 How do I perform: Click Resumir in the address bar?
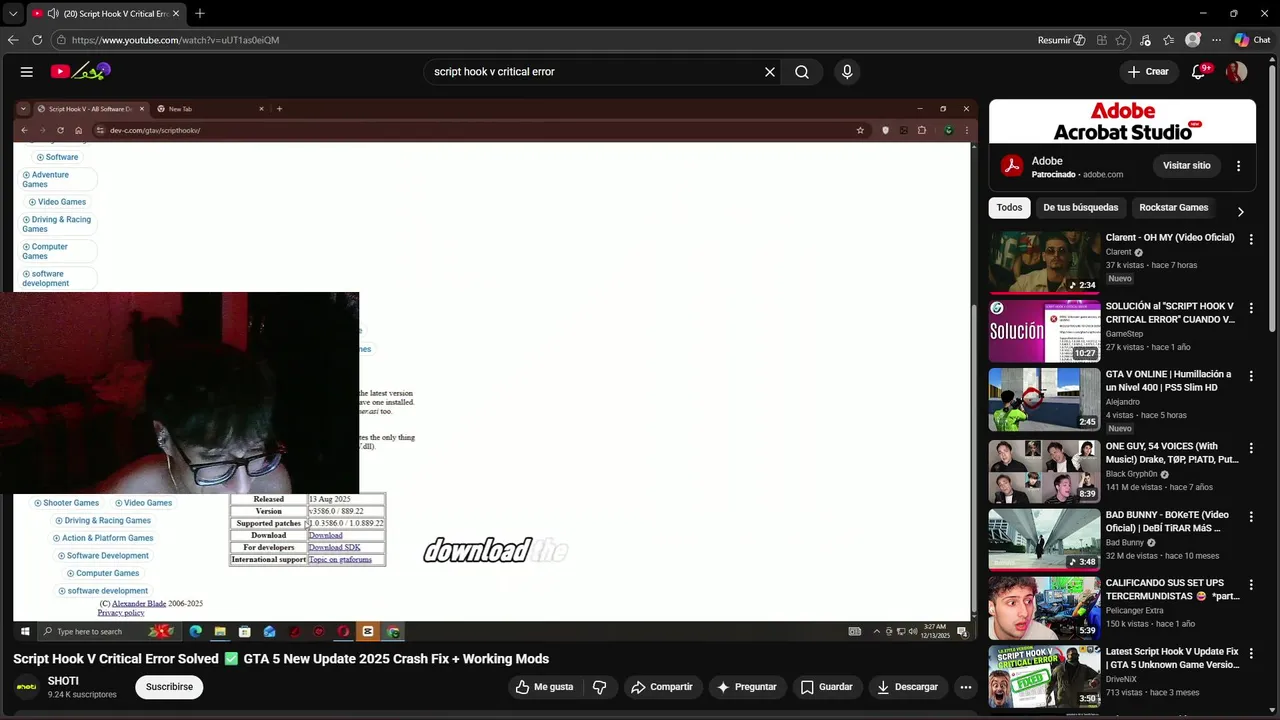click(x=1061, y=40)
